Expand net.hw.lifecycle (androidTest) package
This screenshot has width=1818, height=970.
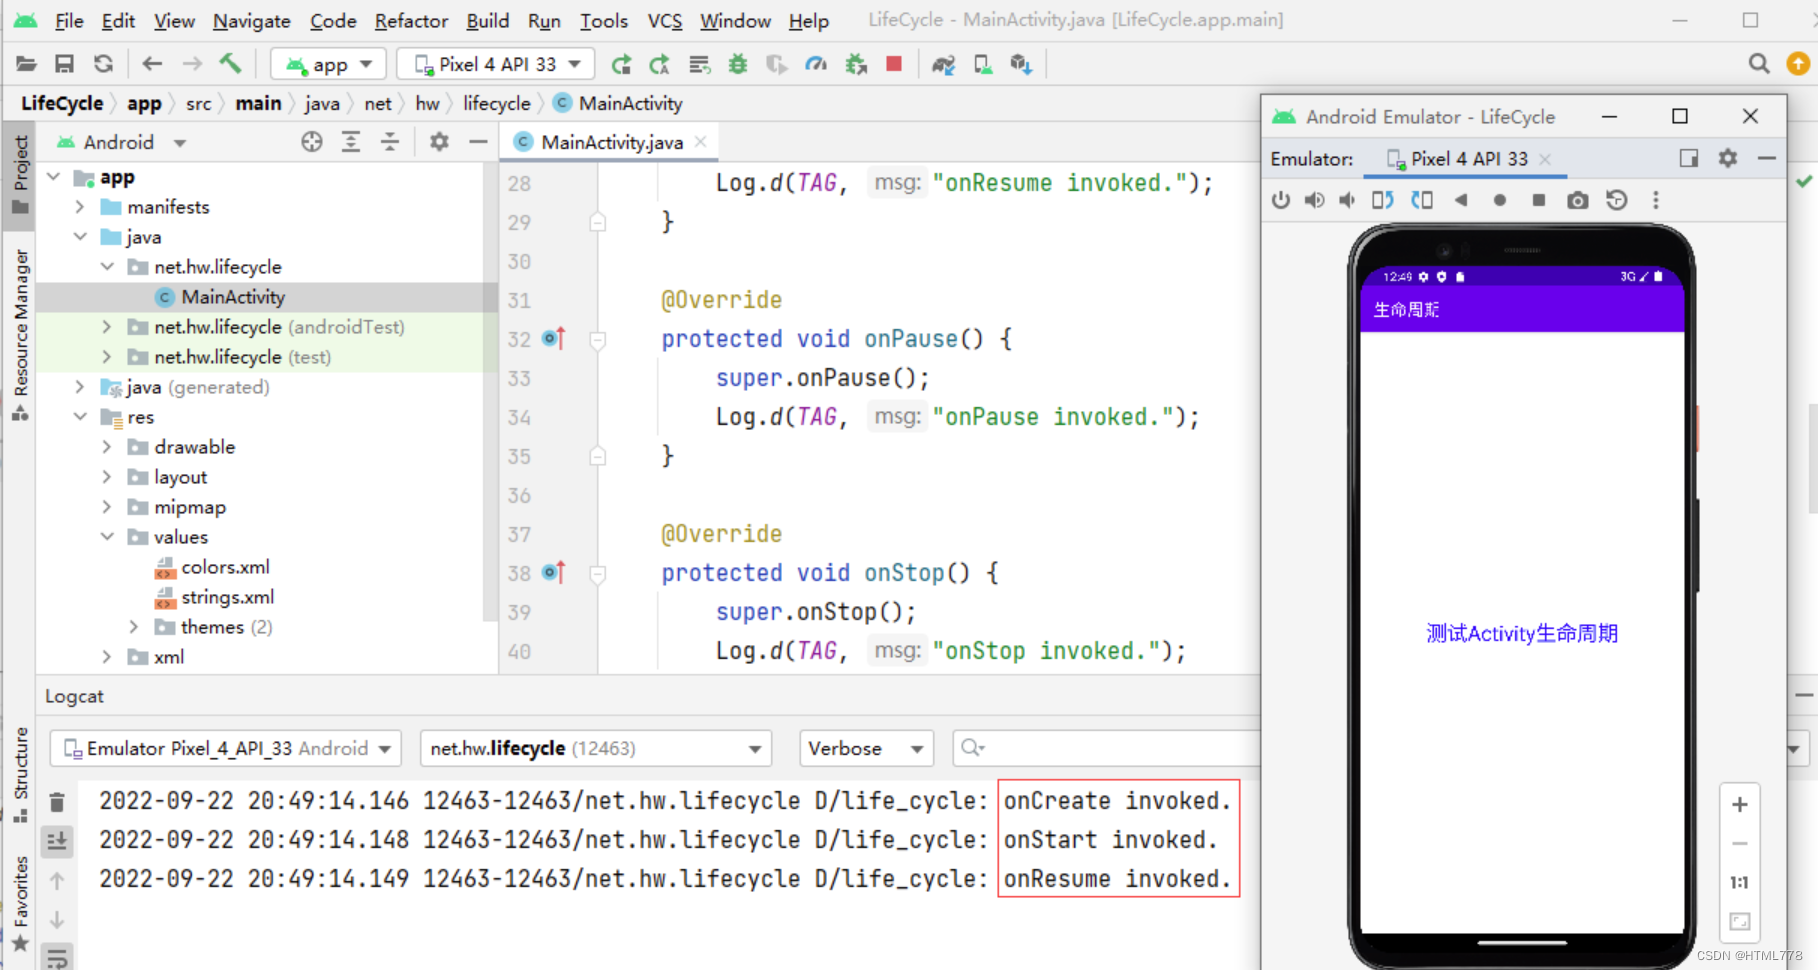pos(107,327)
